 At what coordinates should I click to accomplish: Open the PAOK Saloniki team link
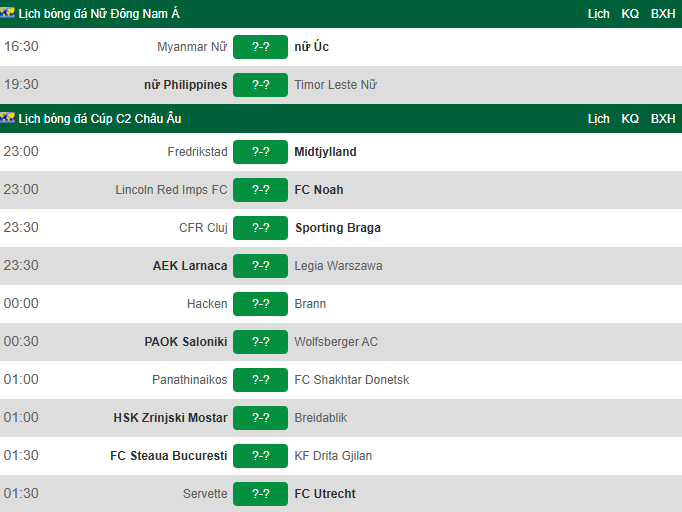(186, 342)
